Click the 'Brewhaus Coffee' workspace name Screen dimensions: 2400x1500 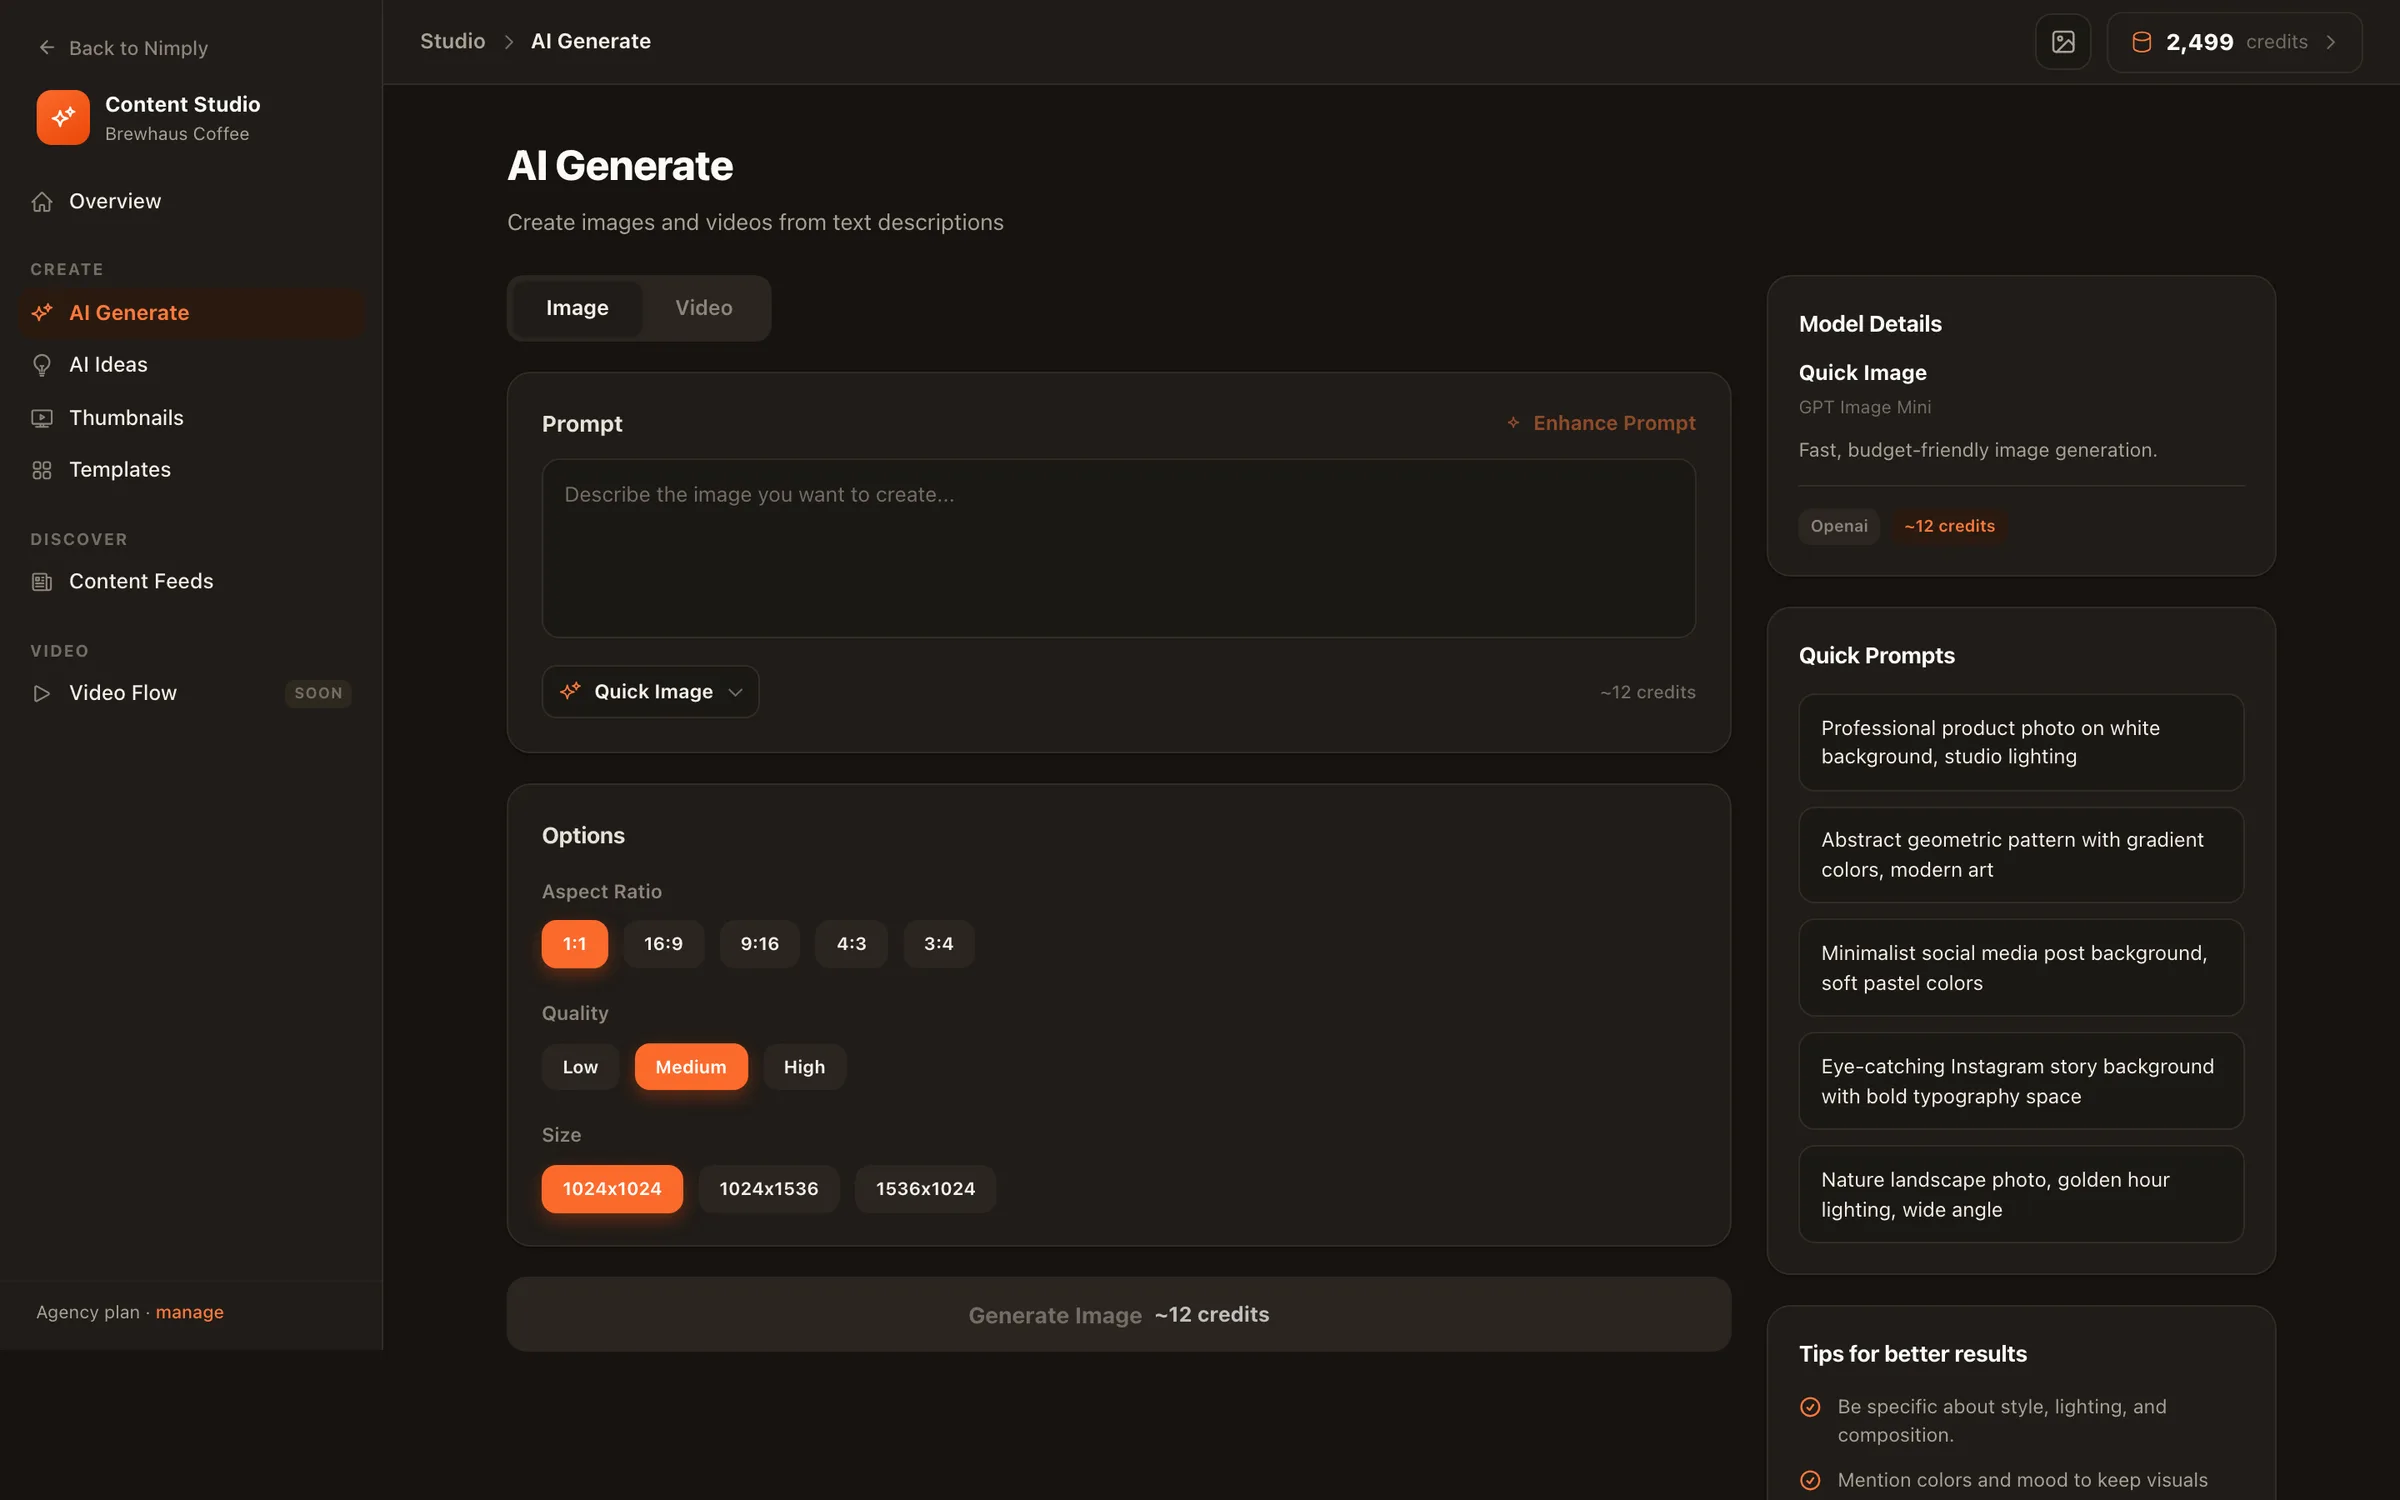pyautogui.click(x=177, y=134)
